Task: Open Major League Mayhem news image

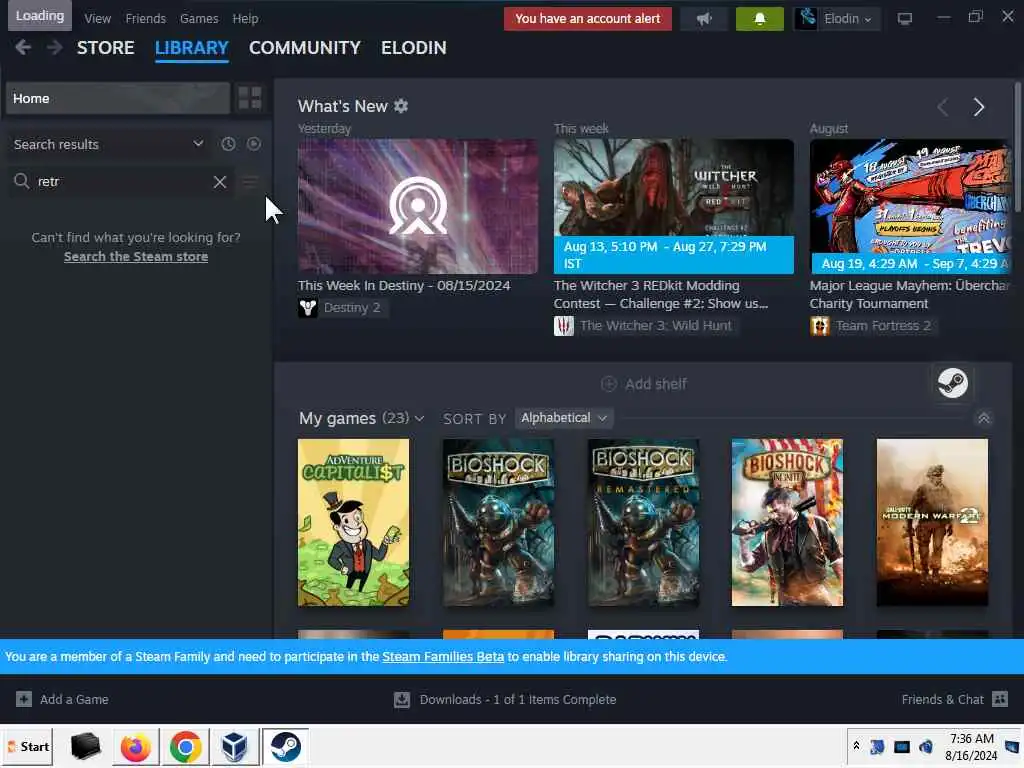Action: tap(910, 206)
